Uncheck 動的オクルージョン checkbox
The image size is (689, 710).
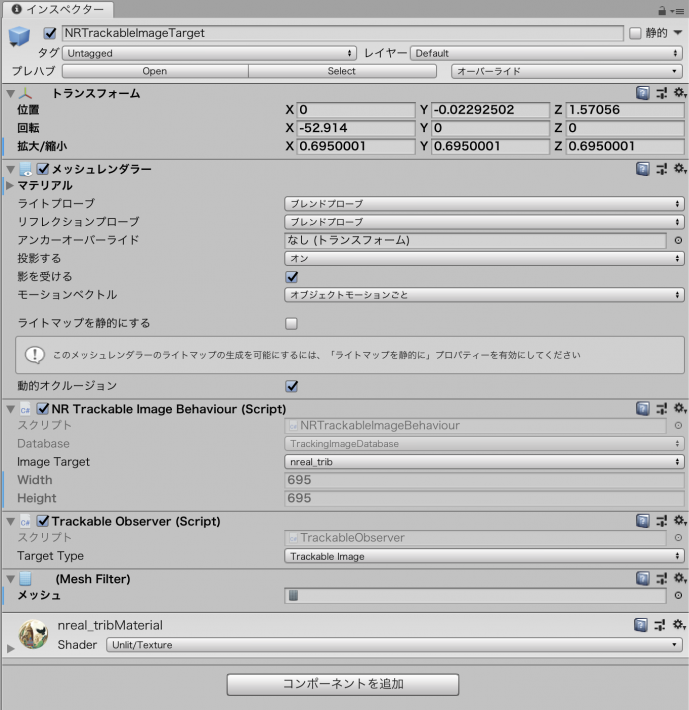point(292,386)
